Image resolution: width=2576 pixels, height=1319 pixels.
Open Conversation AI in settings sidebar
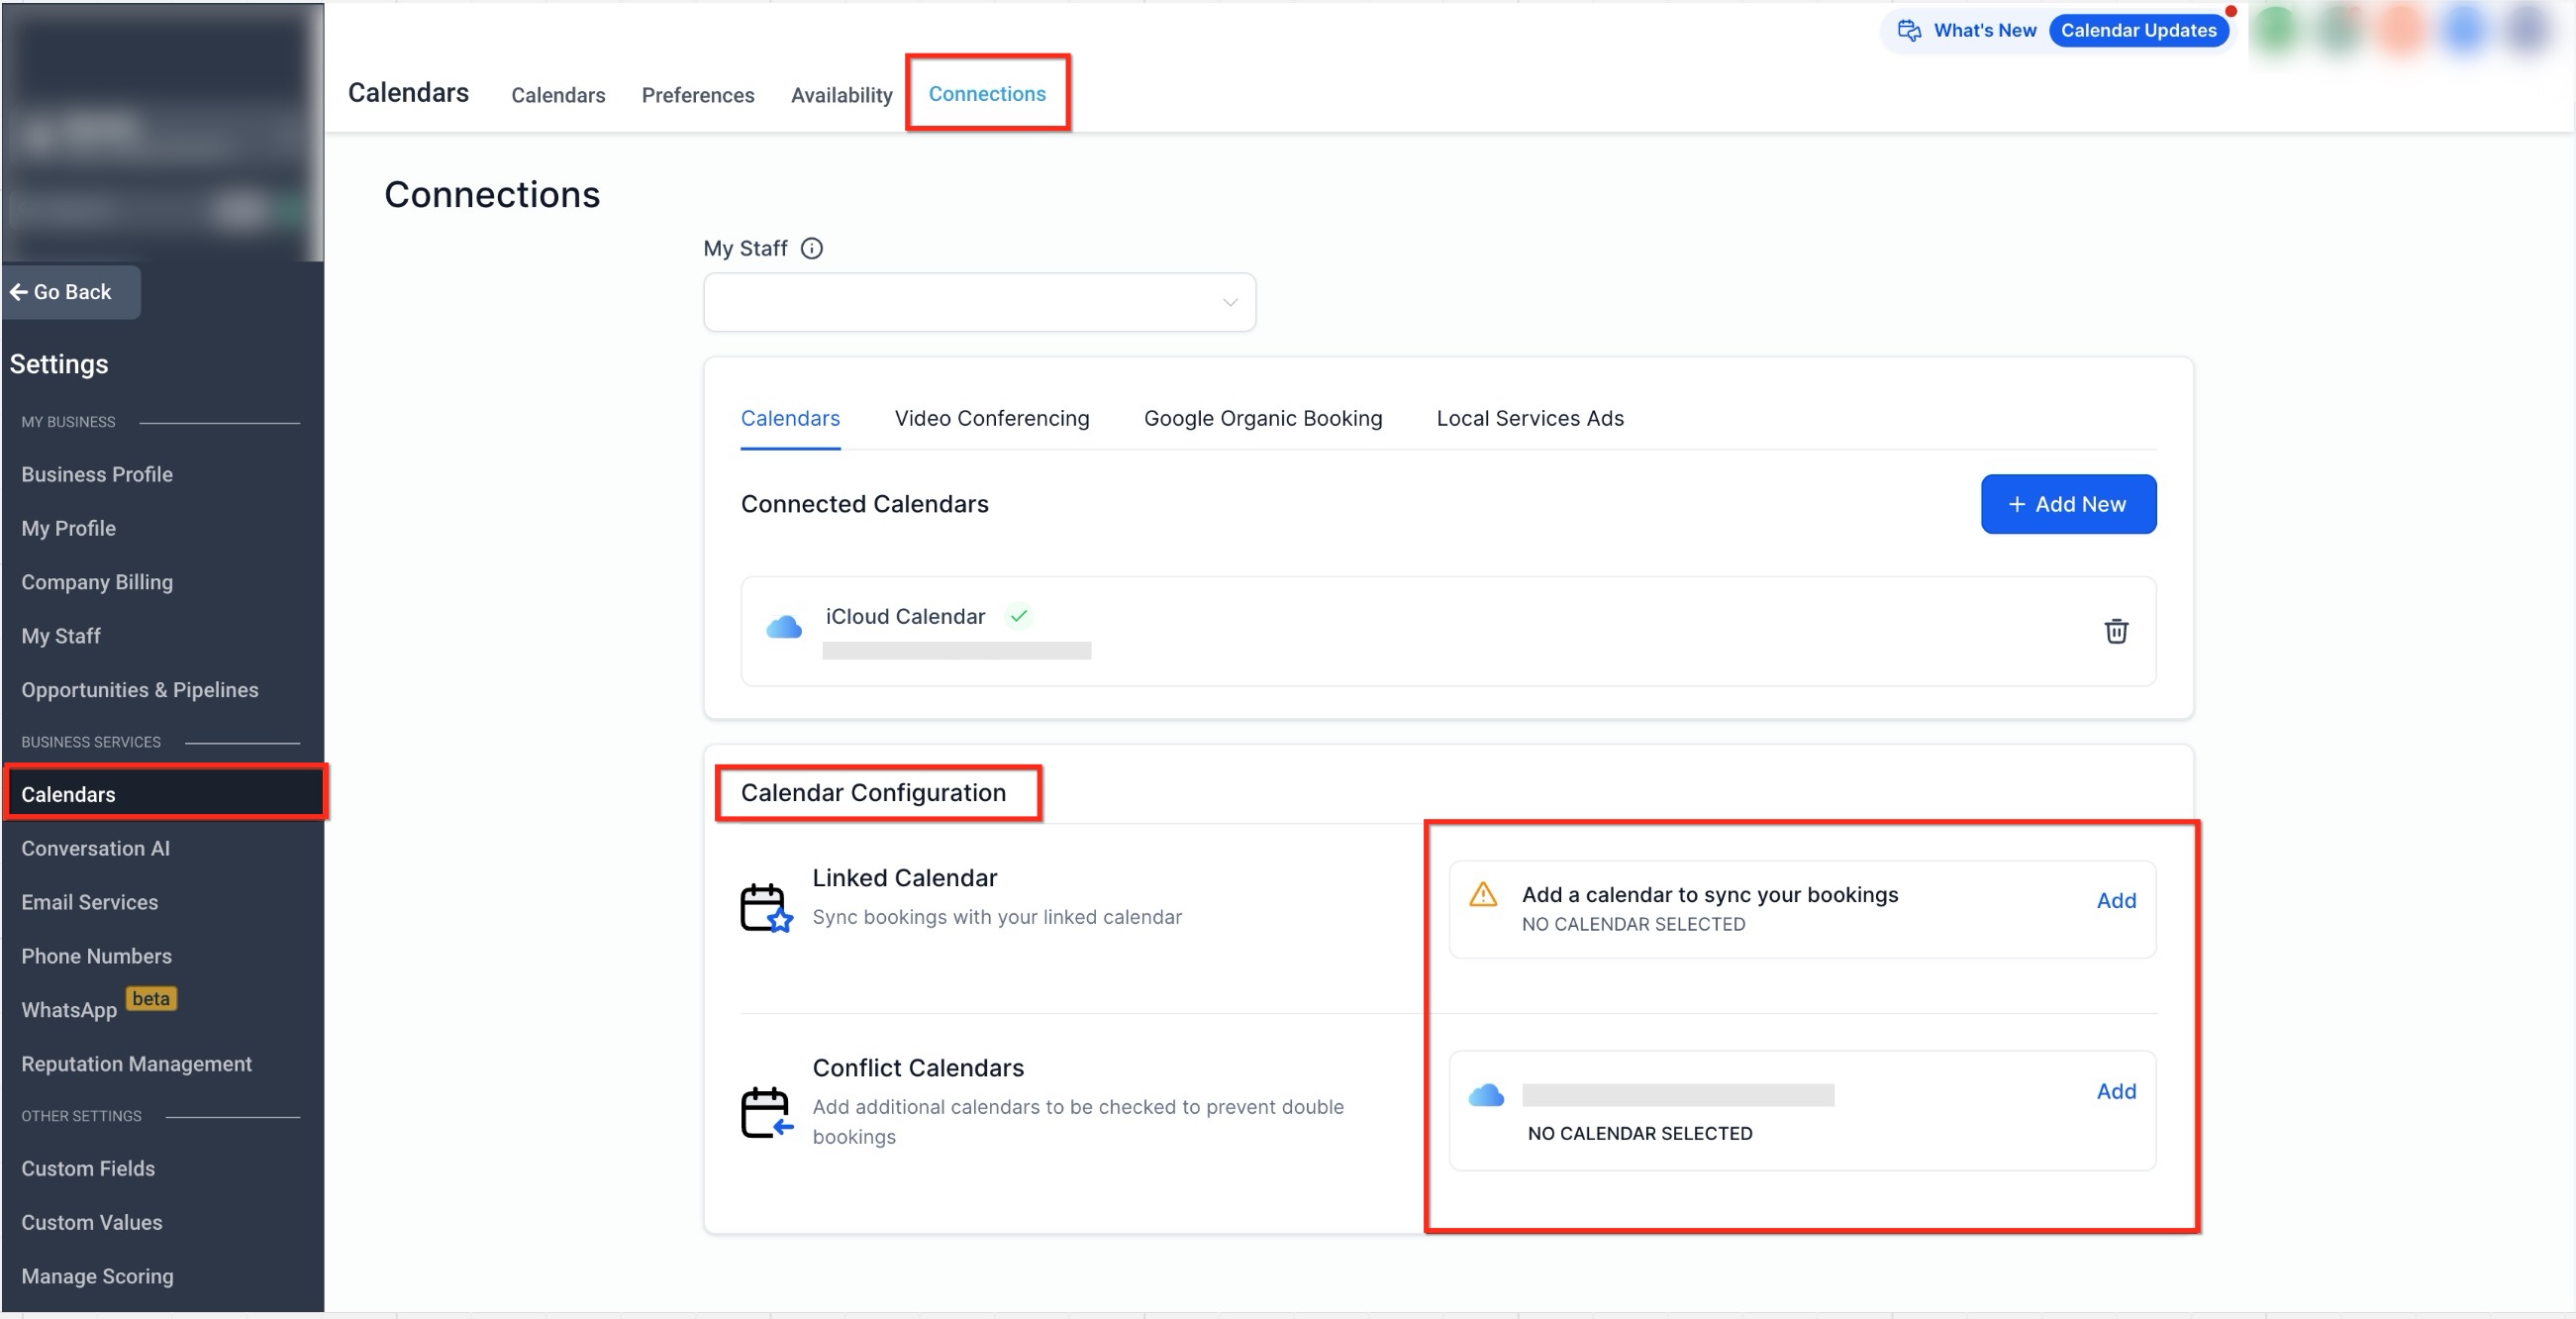point(95,848)
